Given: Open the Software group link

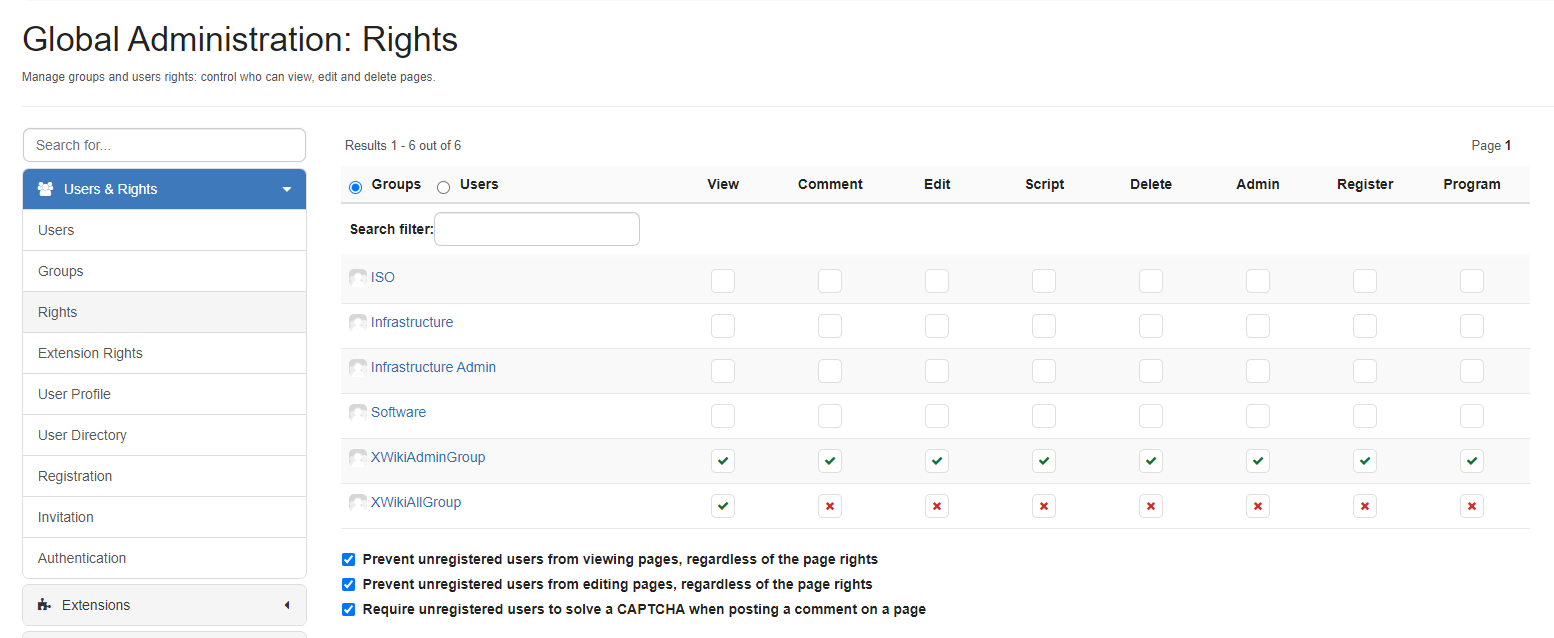Looking at the screenshot, I should (x=398, y=412).
